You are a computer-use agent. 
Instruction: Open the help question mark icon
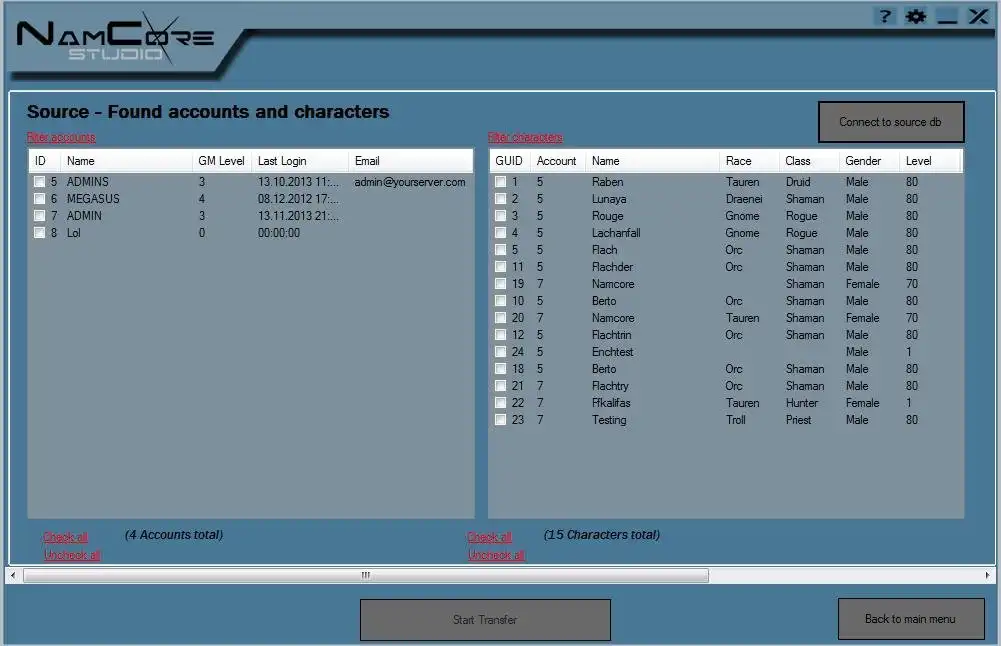[x=885, y=16]
